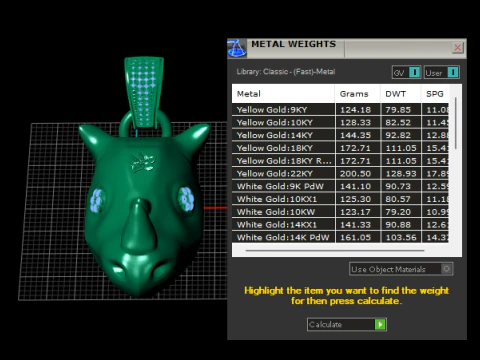Click the 82.52 DWT value
The height and width of the screenshot is (360, 480).
[x=398, y=122]
